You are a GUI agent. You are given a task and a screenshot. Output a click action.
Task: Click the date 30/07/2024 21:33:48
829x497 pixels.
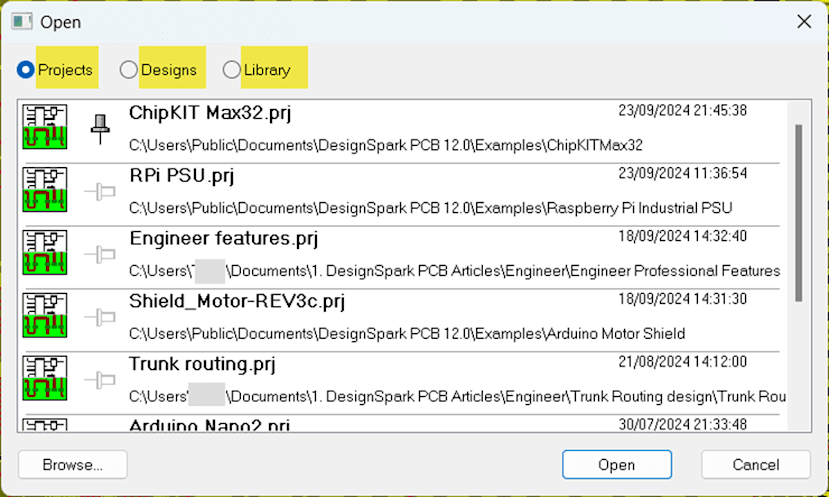[x=683, y=425]
